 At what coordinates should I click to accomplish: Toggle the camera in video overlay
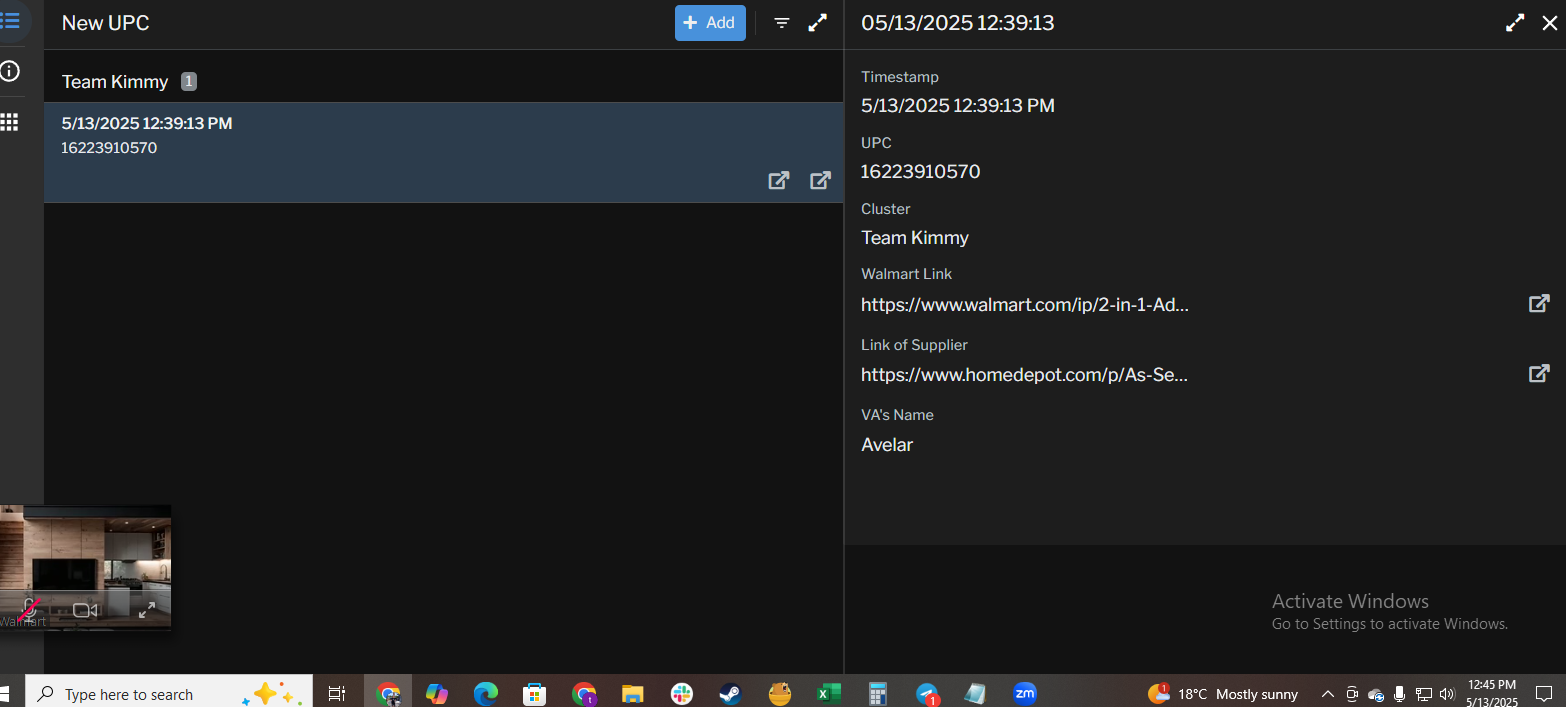pyautogui.click(x=85, y=609)
